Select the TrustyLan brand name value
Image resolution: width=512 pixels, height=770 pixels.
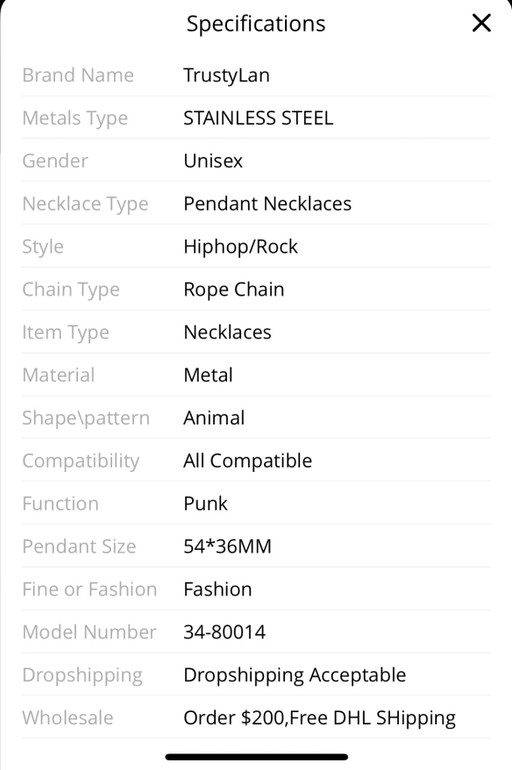(x=226, y=76)
